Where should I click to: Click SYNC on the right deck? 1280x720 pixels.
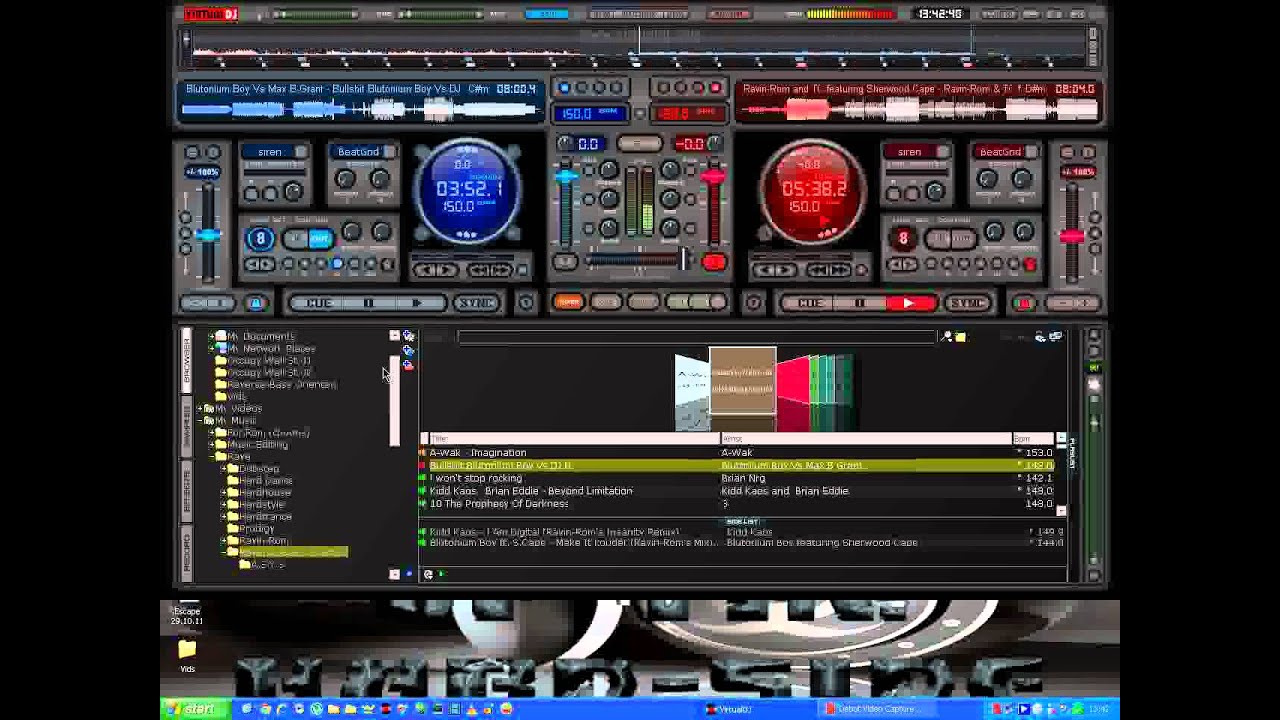968,303
